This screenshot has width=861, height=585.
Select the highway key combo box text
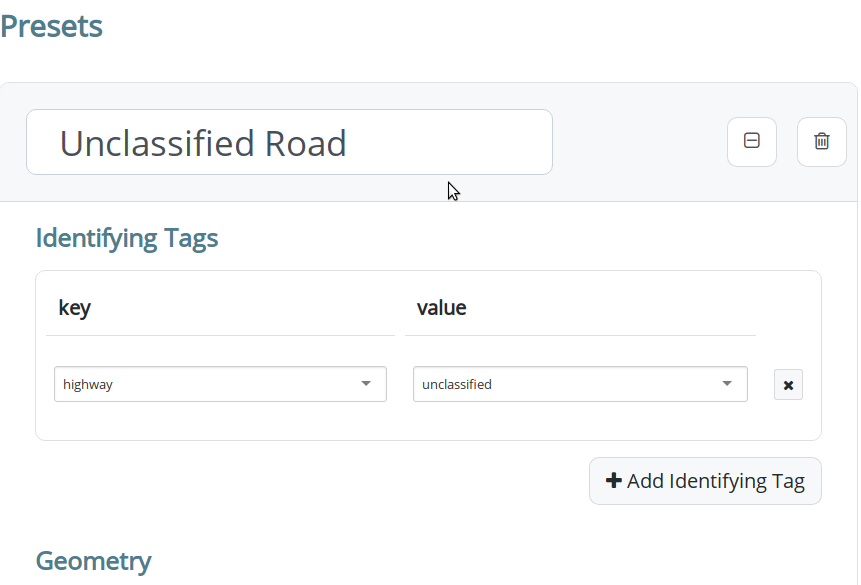[88, 384]
